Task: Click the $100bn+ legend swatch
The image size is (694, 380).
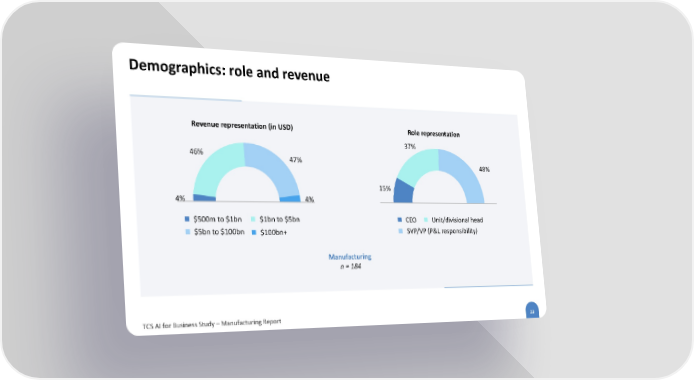Action: point(254,232)
